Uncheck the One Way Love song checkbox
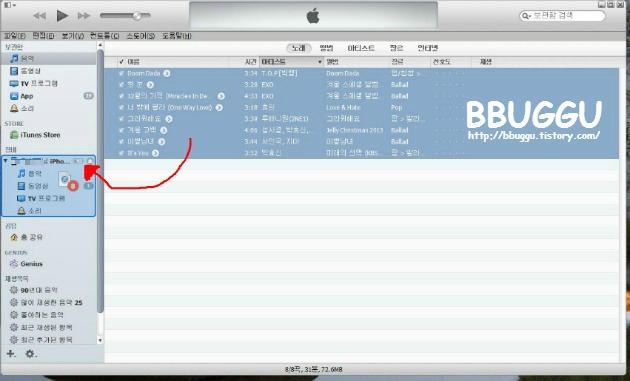The height and width of the screenshot is (381, 630). coord(121,108)
